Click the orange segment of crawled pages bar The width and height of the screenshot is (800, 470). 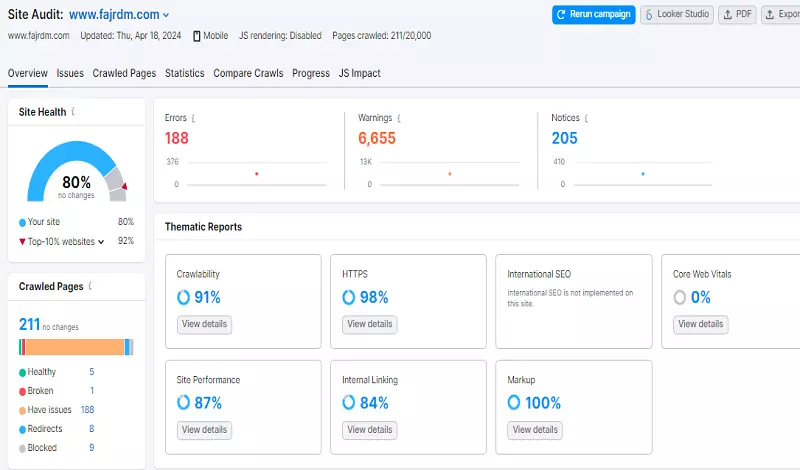tap(74, 347)
